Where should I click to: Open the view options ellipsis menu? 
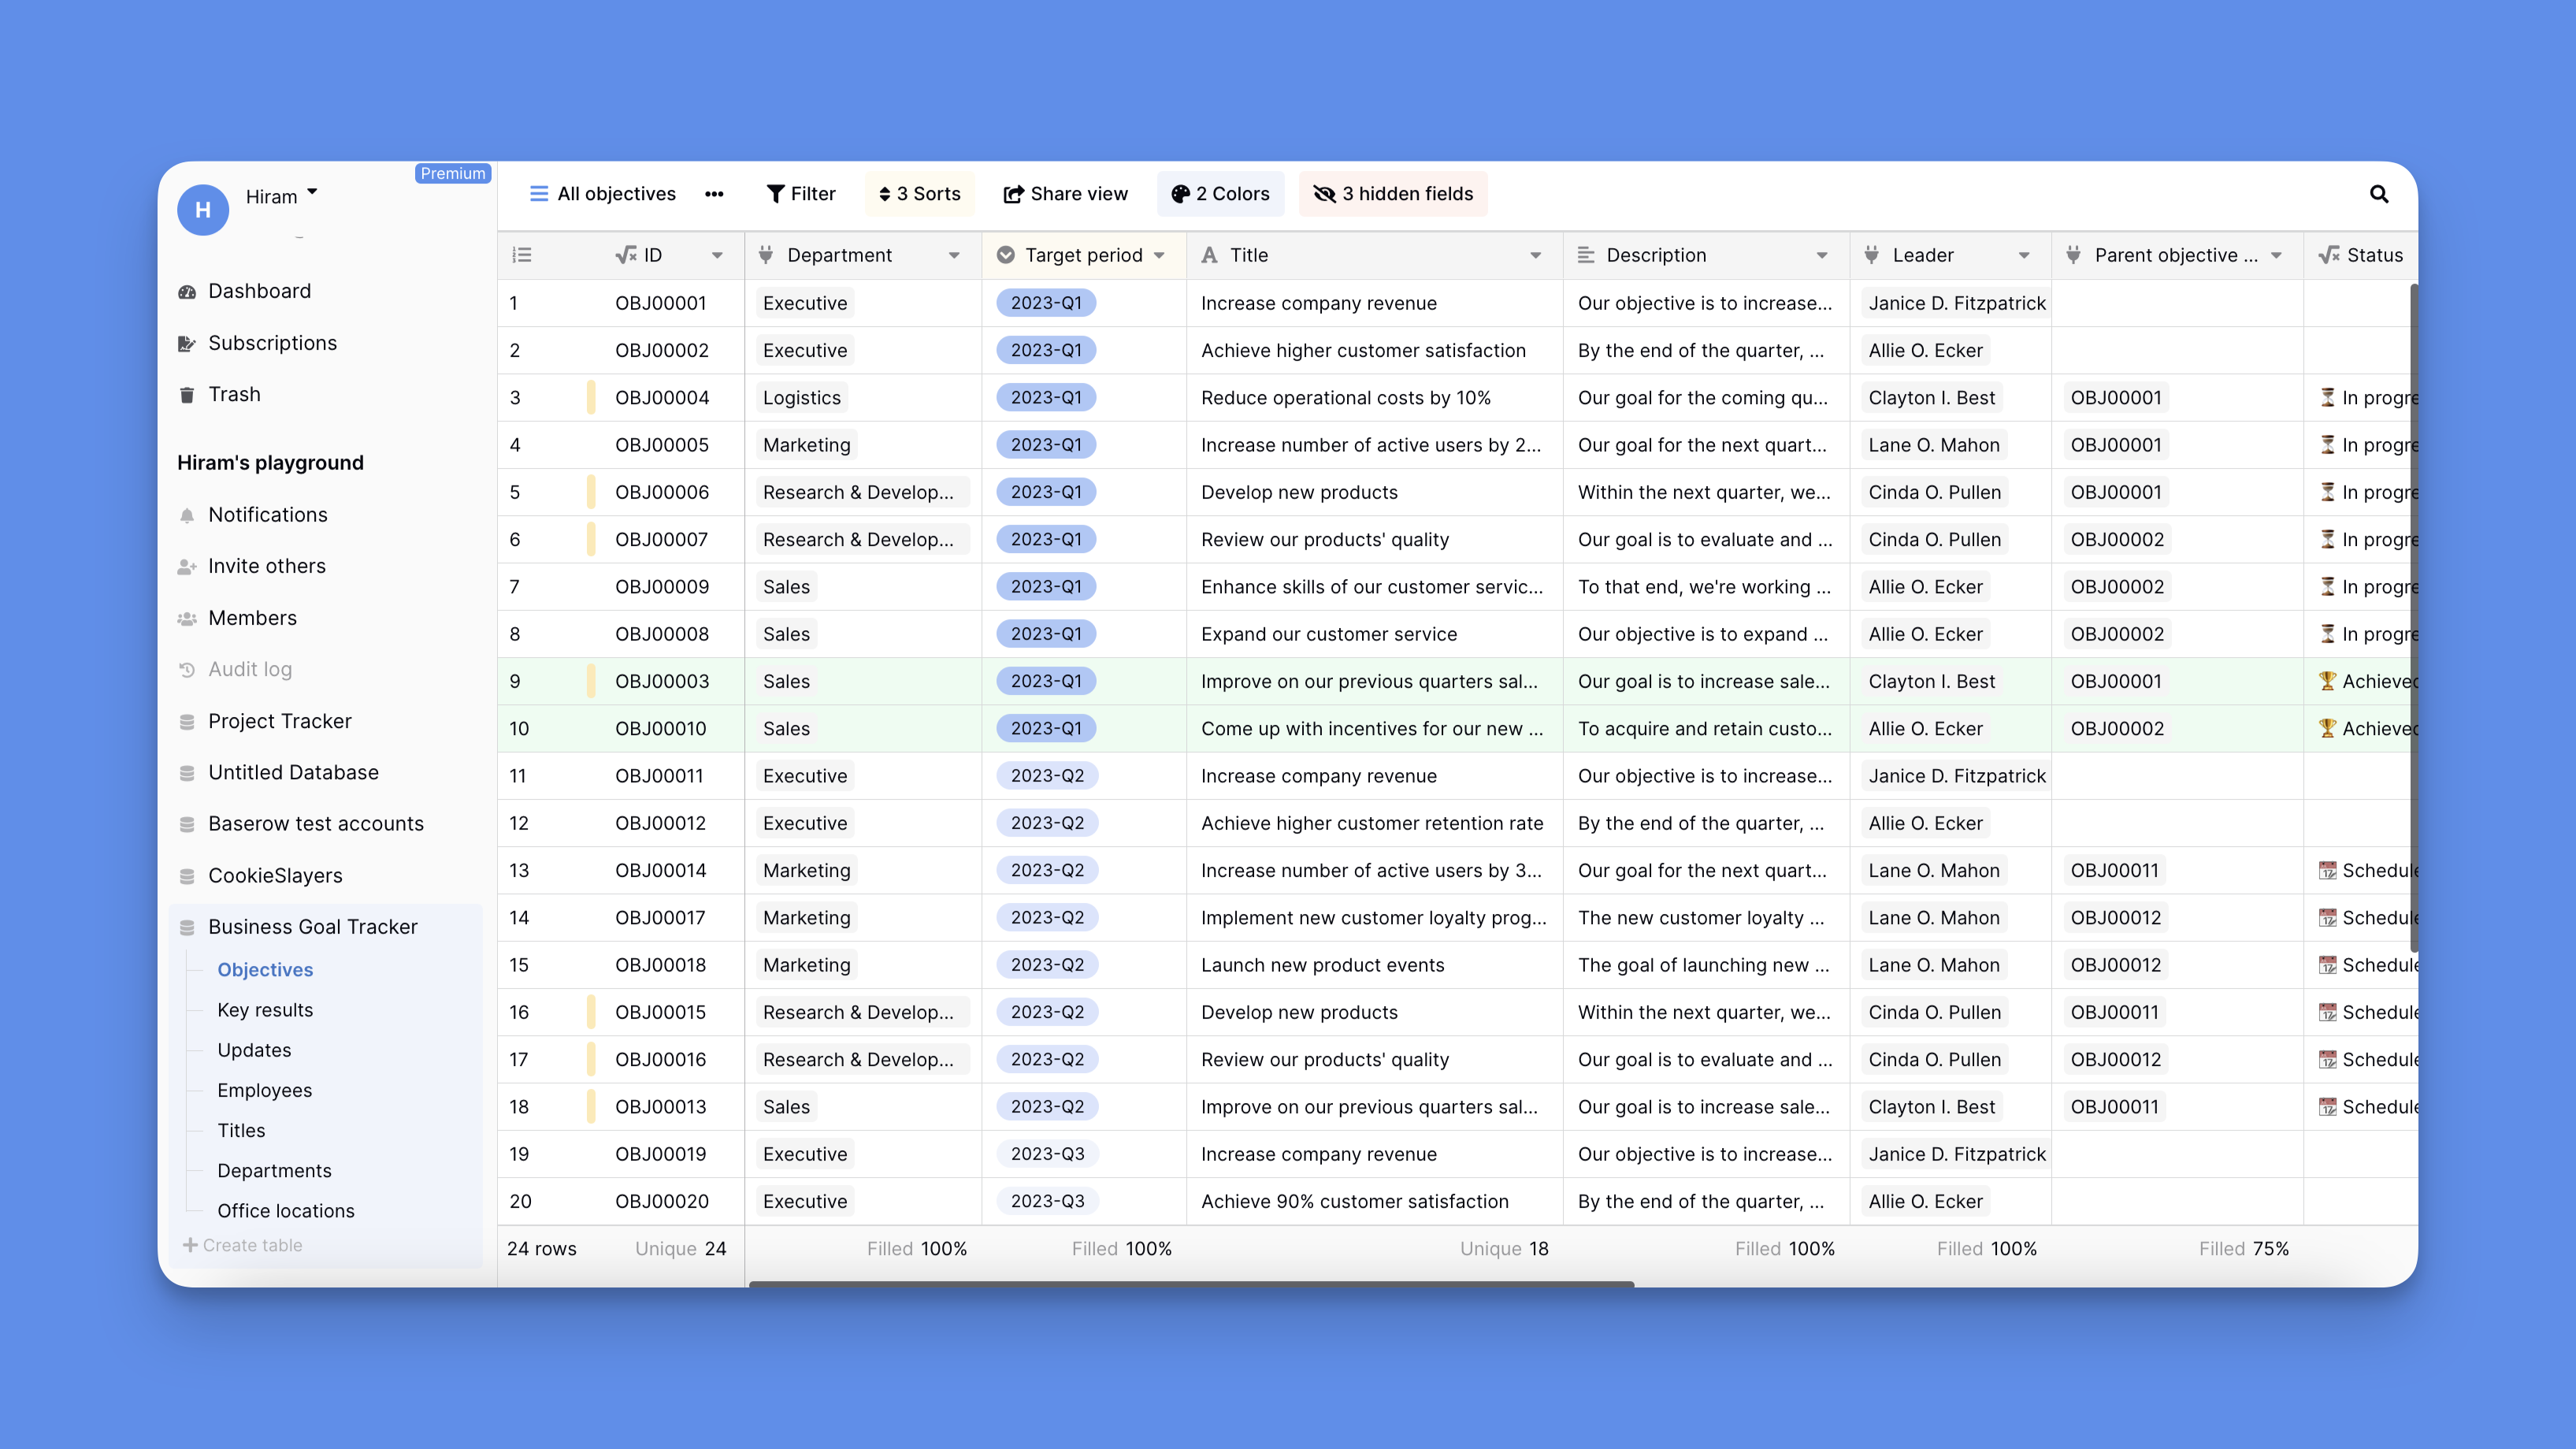[714, 194]
